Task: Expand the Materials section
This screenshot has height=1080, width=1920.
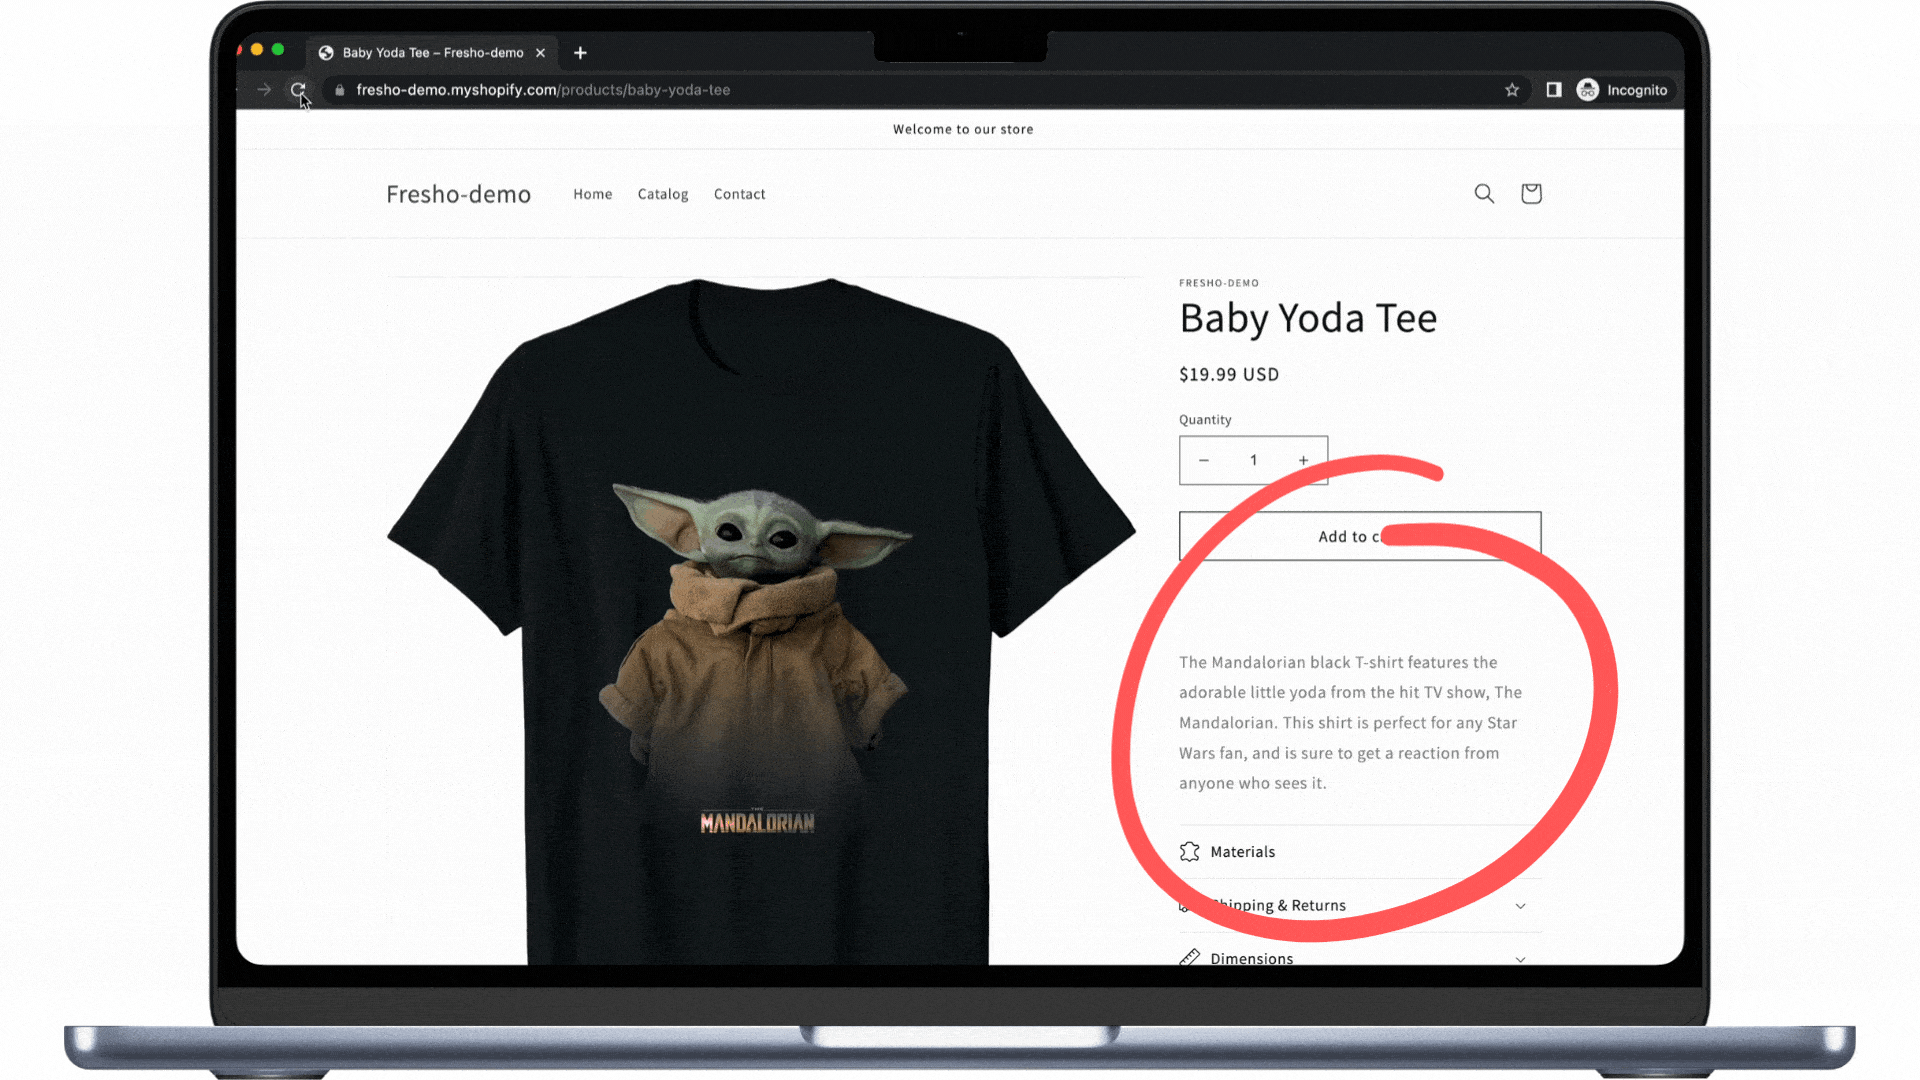Action: [x=1360, y=852]
